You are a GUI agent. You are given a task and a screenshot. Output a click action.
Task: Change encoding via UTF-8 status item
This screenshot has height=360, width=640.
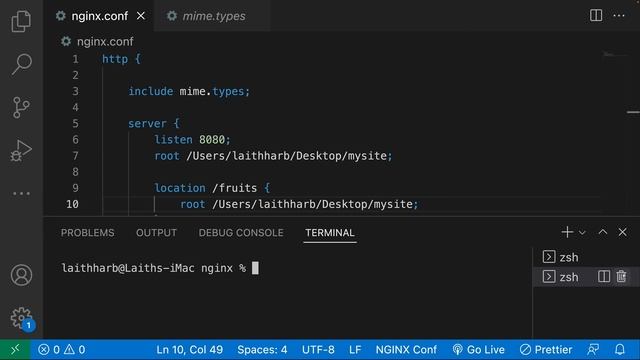[318, 350]
